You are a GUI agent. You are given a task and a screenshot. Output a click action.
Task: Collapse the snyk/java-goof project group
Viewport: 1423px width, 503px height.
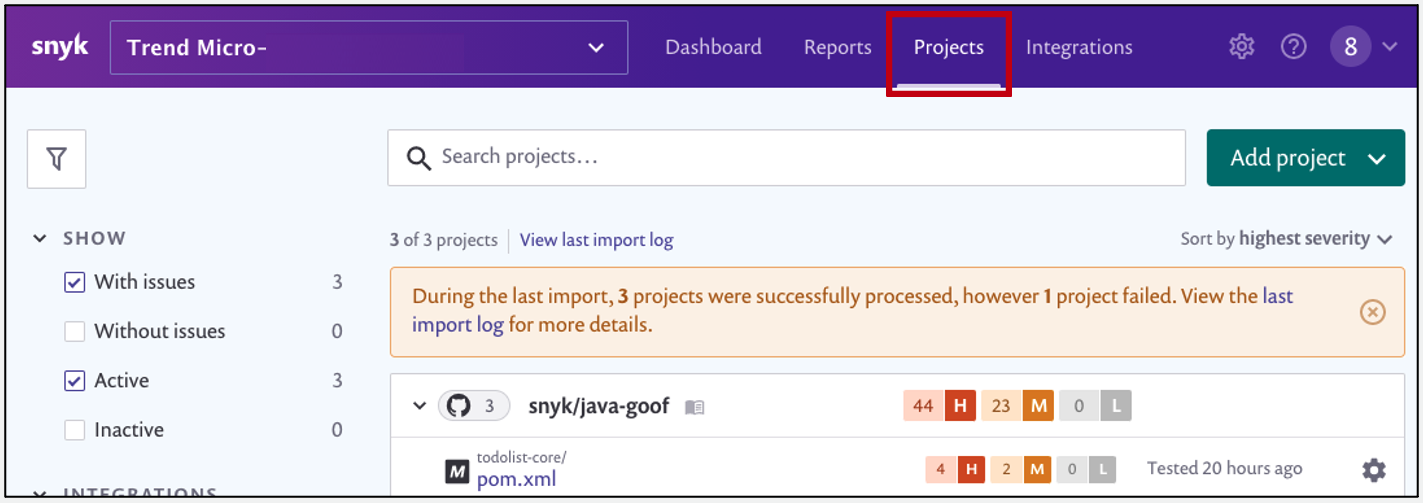(x=419, y=406)
